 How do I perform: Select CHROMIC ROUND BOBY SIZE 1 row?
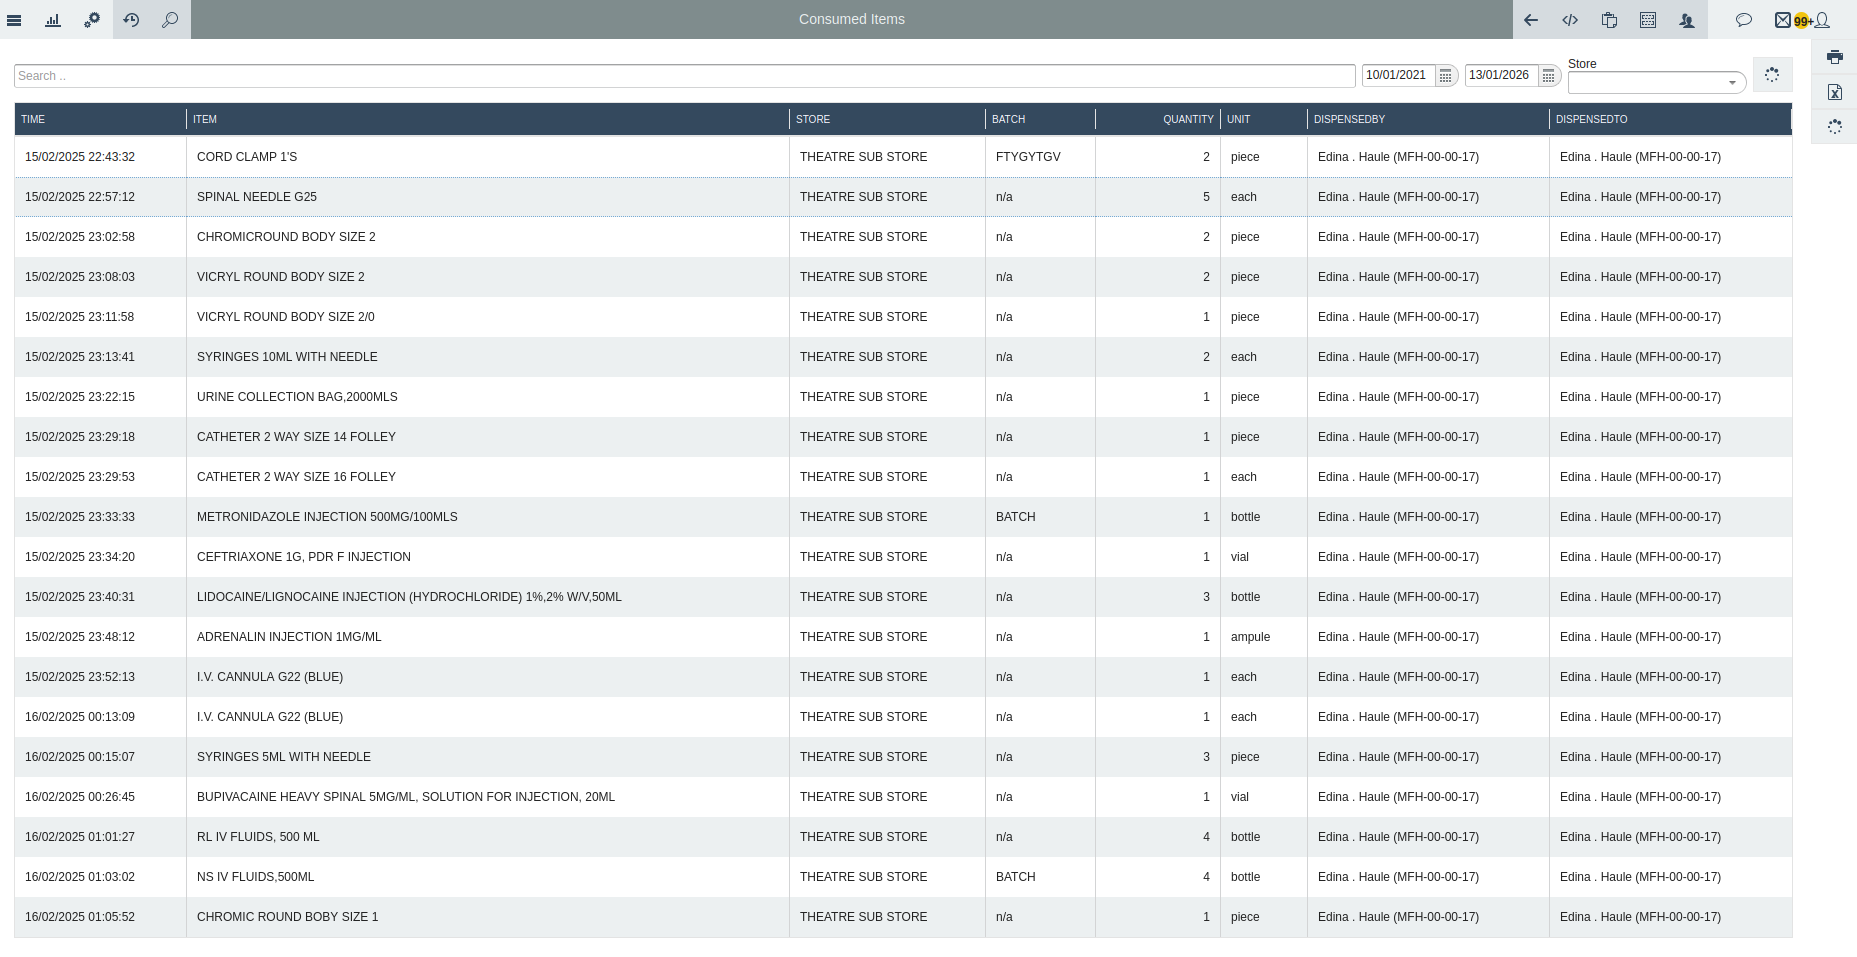(x=903, y=917)
